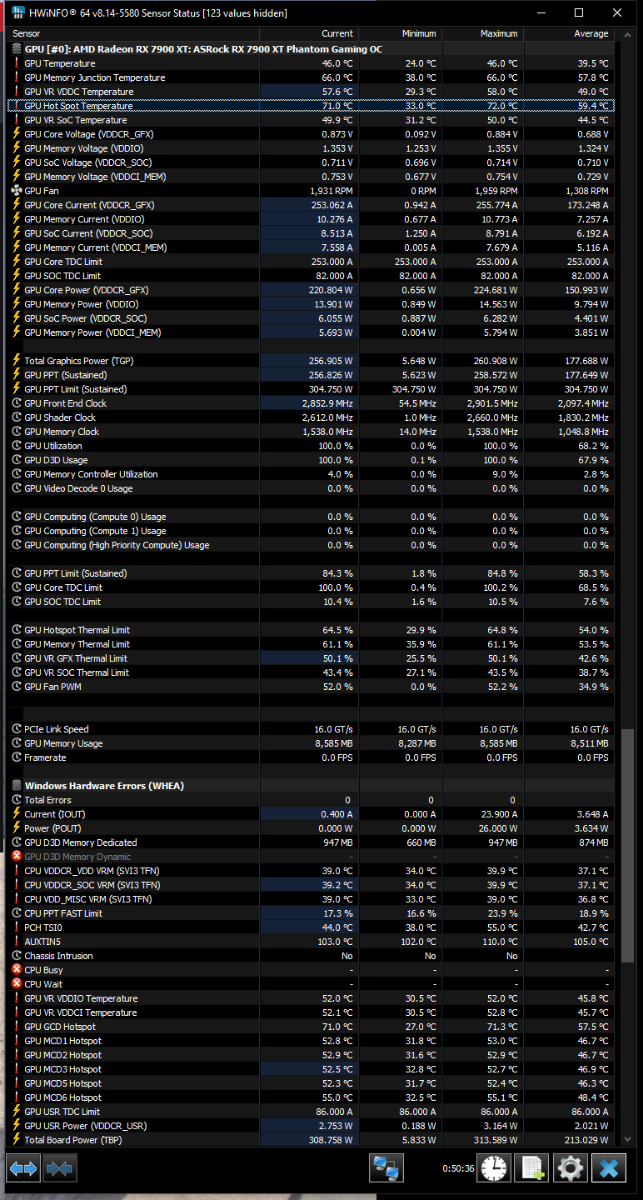The height and width of the screenshot is (1200, 643).
Task: Select GPU Video Decode 0 Usage row
Action: click(313, 488)
